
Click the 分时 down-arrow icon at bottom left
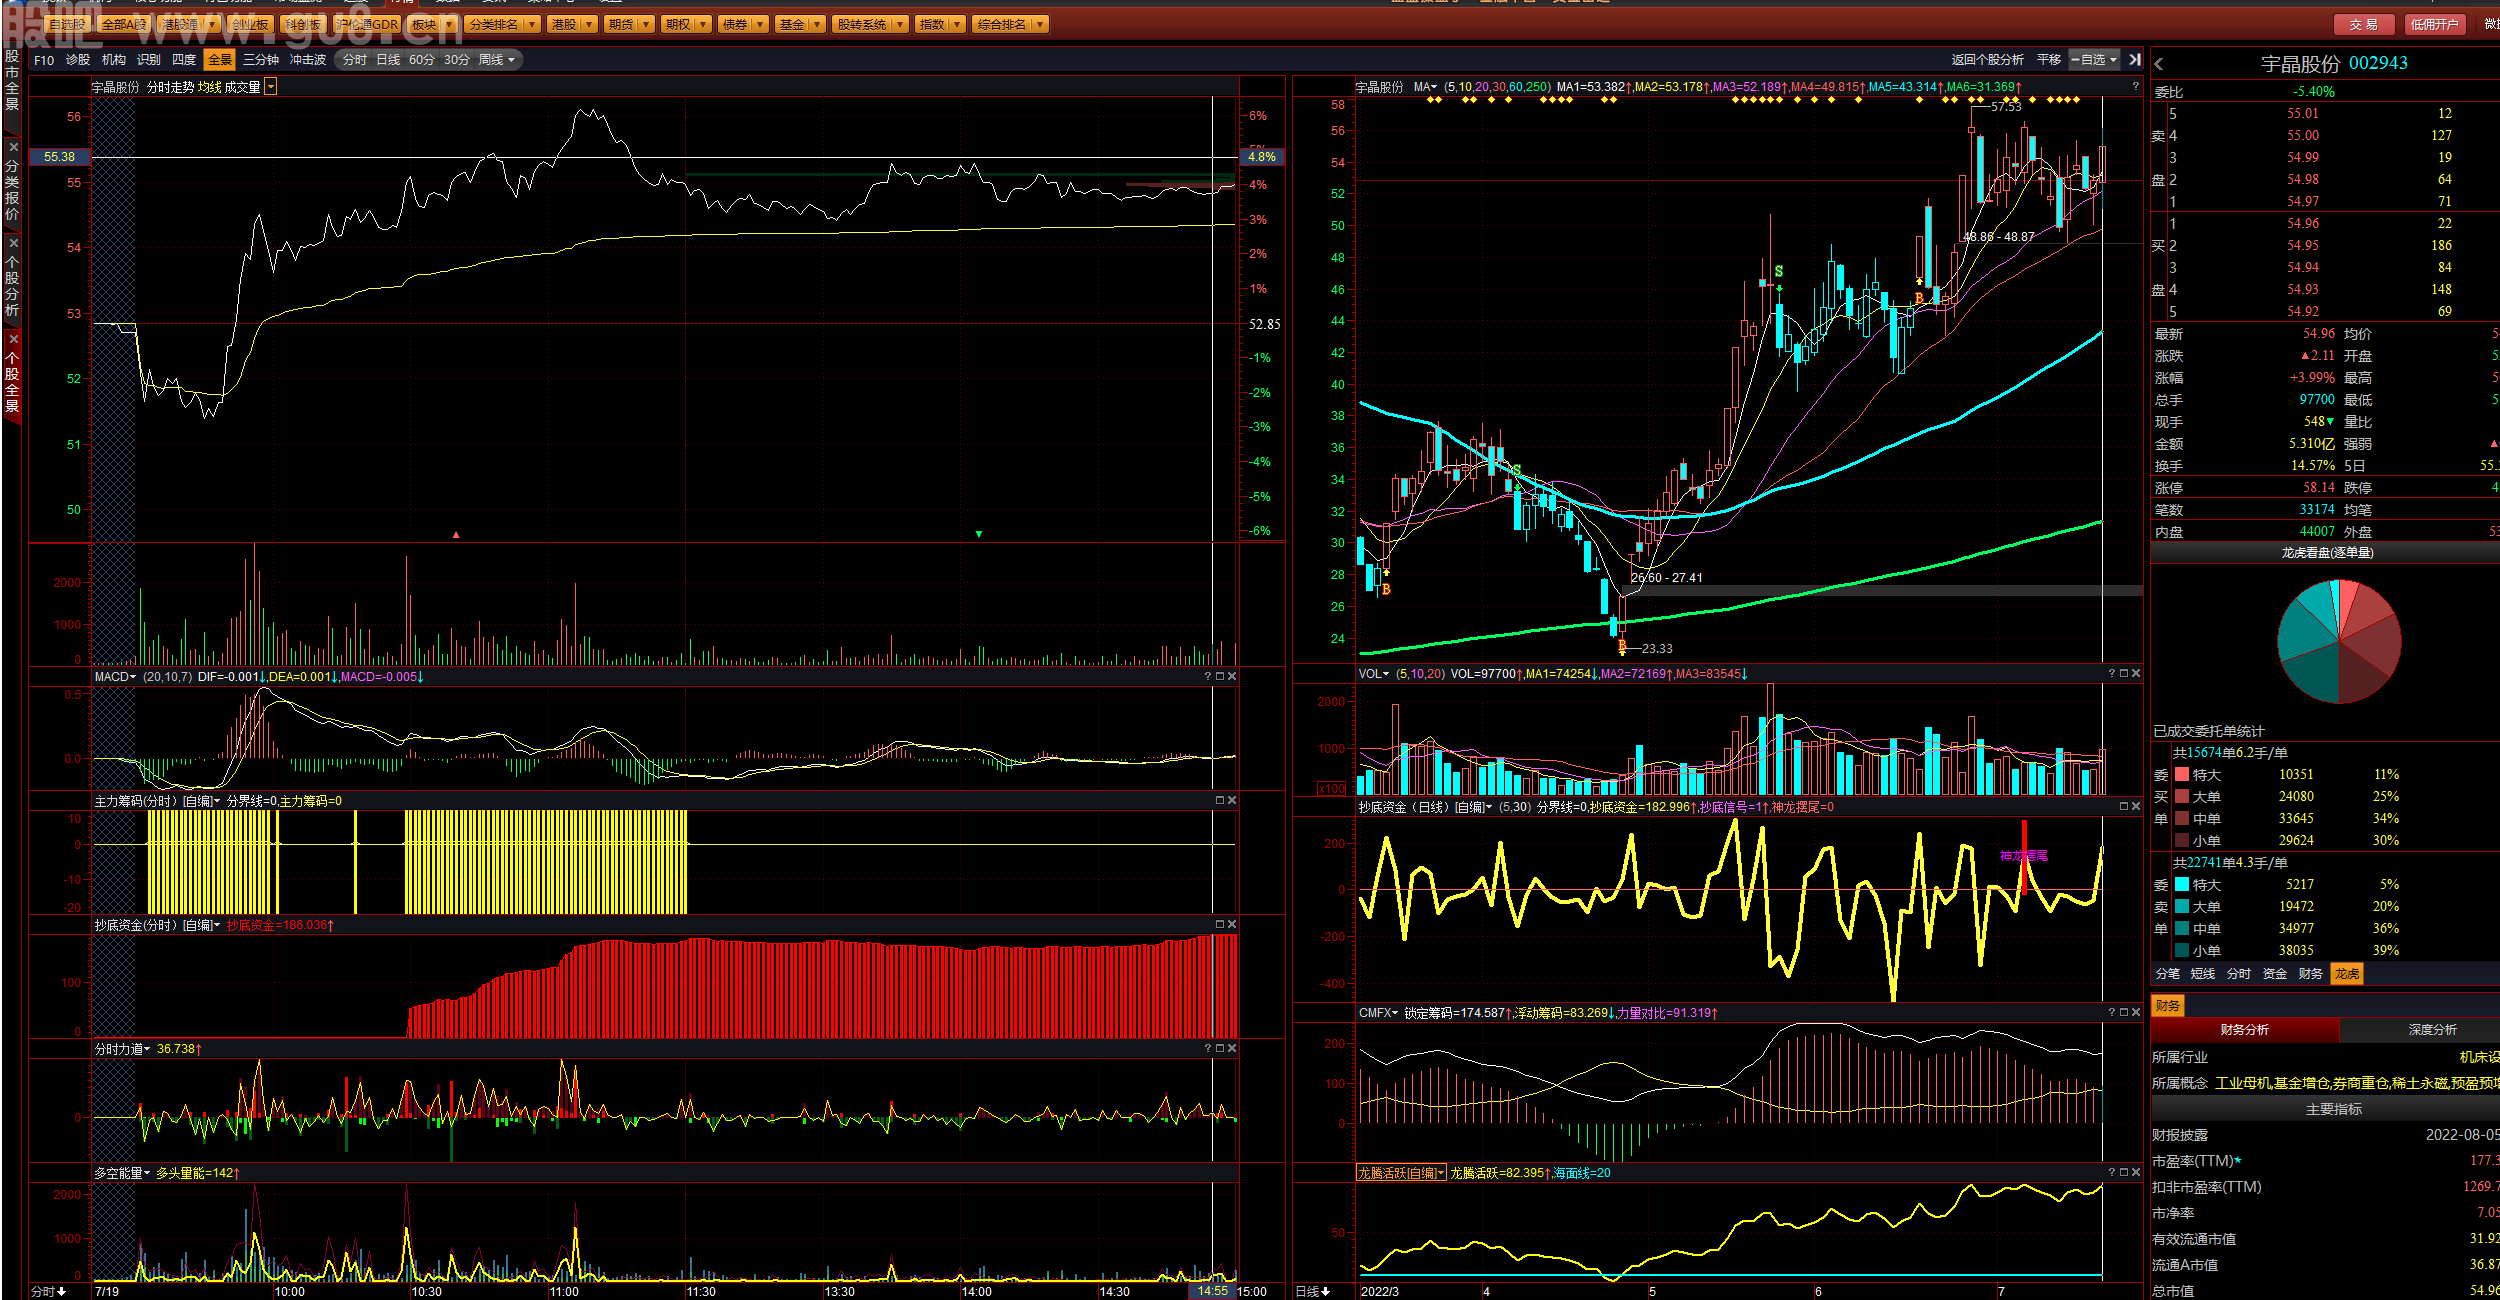tap(62, 1292)
